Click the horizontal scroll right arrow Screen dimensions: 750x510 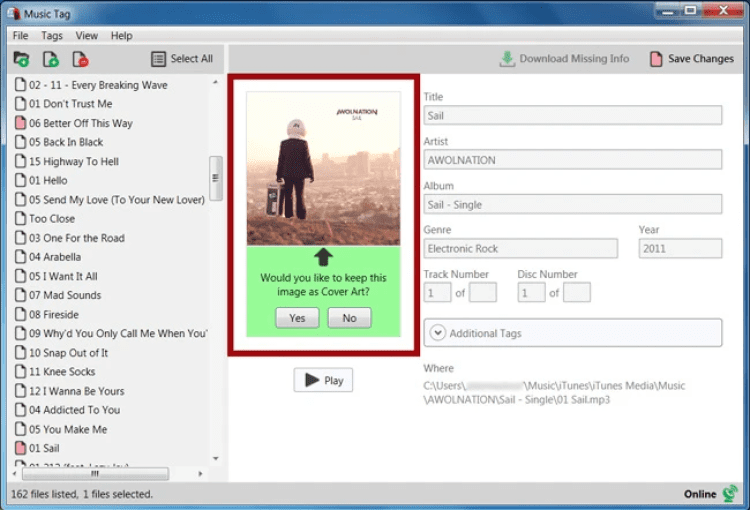click(x=200, y=474)
